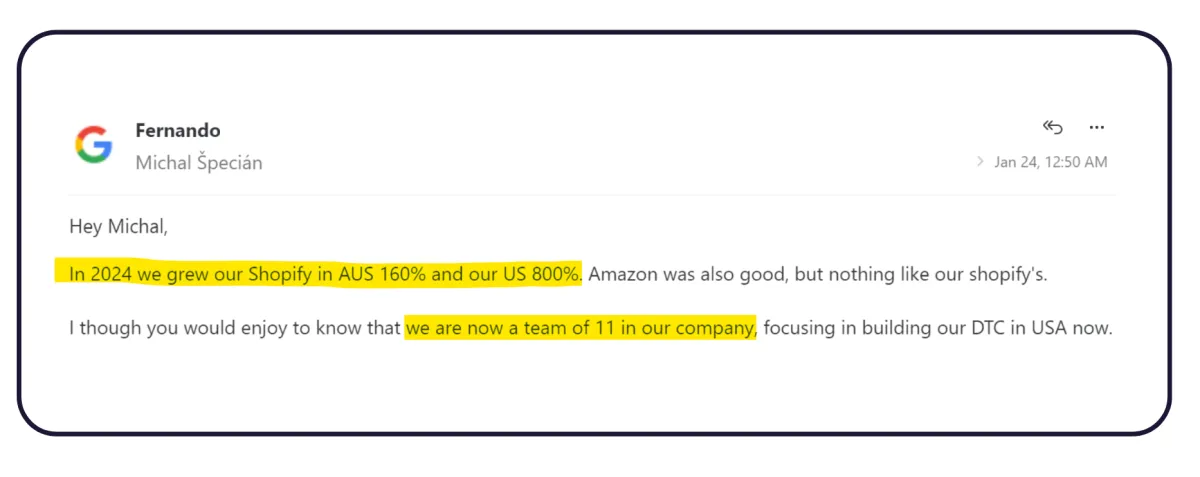Click the "800%" figure in the email
The width and height of the screenshot is (1200, 477).
pyautogui.click(x=555, y=274)
